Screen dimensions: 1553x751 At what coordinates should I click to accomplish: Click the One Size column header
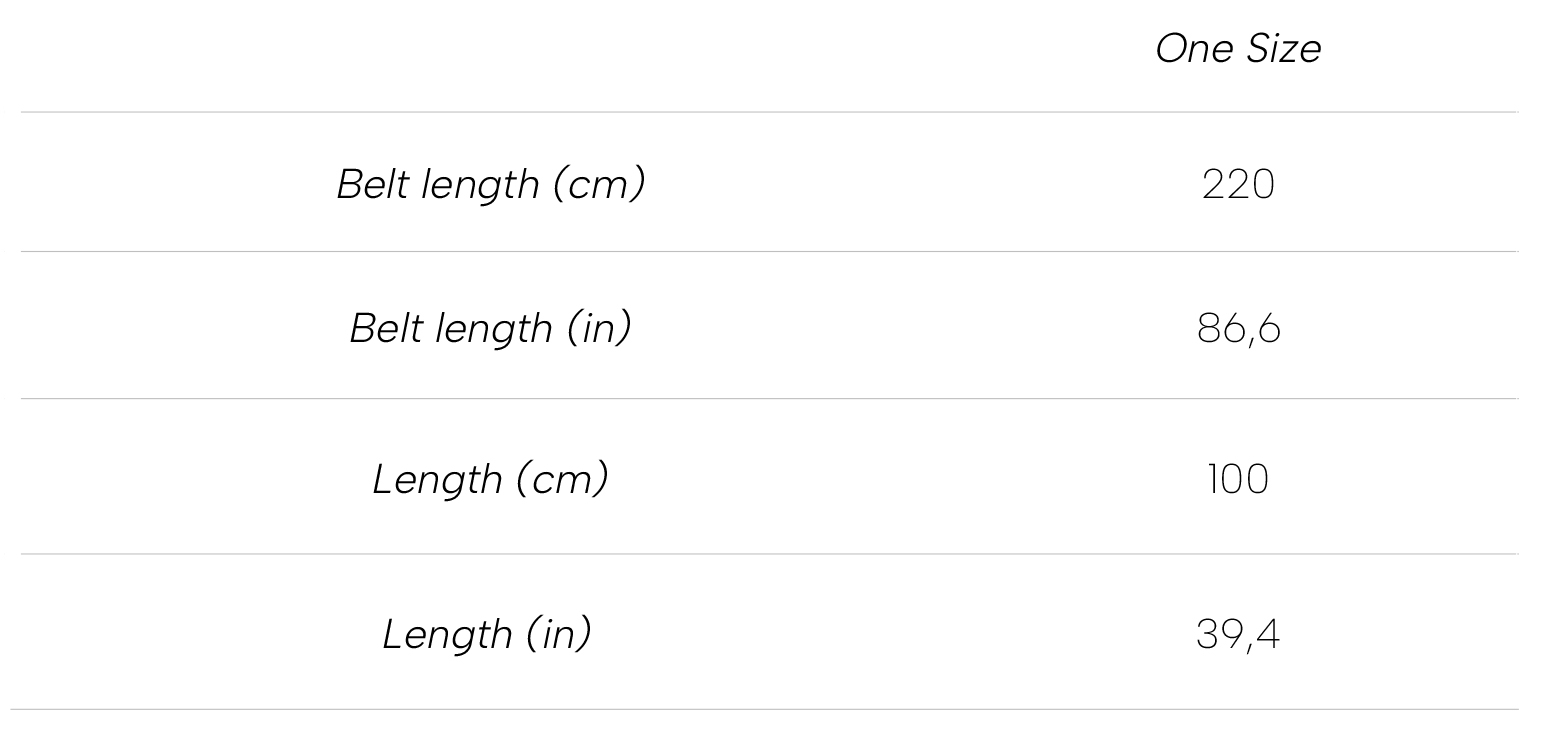coord(1238,49)
